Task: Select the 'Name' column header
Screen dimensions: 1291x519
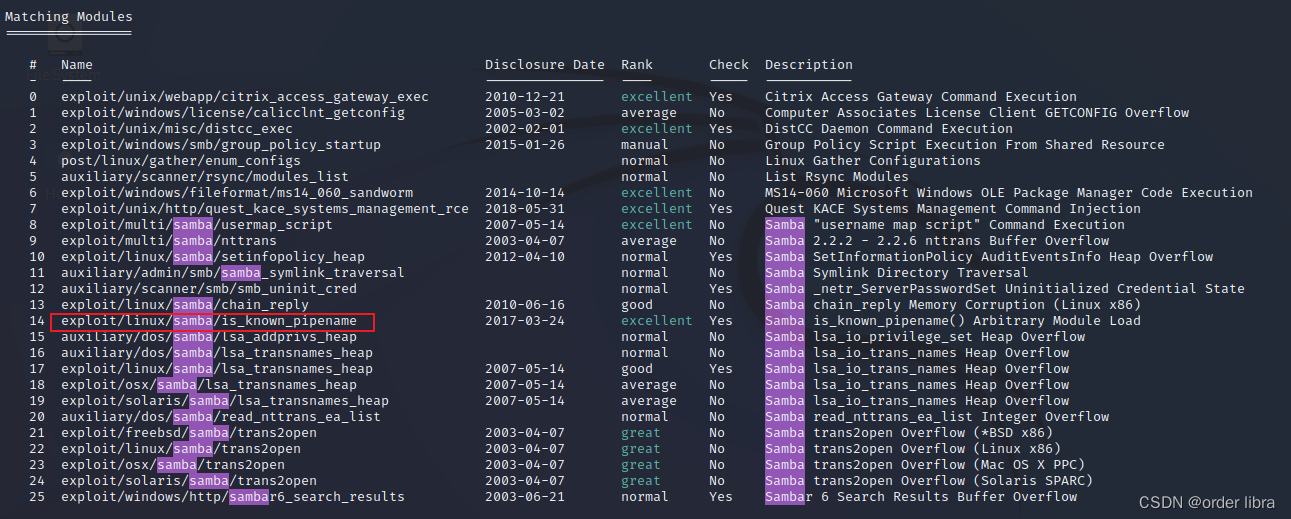Action: pos(77,65)
